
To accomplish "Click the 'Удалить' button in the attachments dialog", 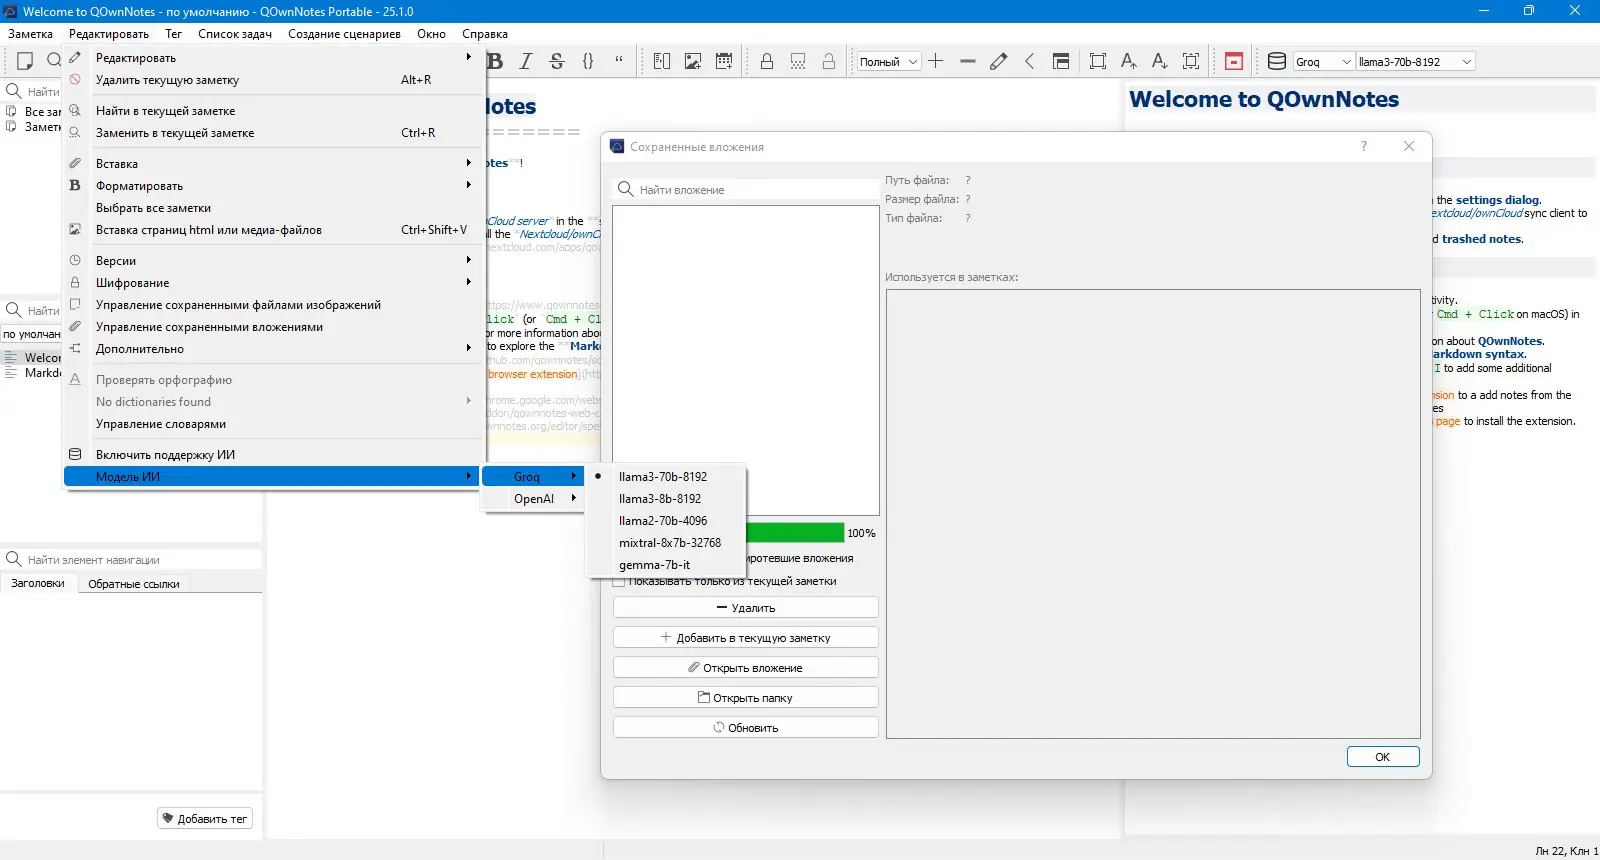I will pyautogui.click(x=746, y=607).
